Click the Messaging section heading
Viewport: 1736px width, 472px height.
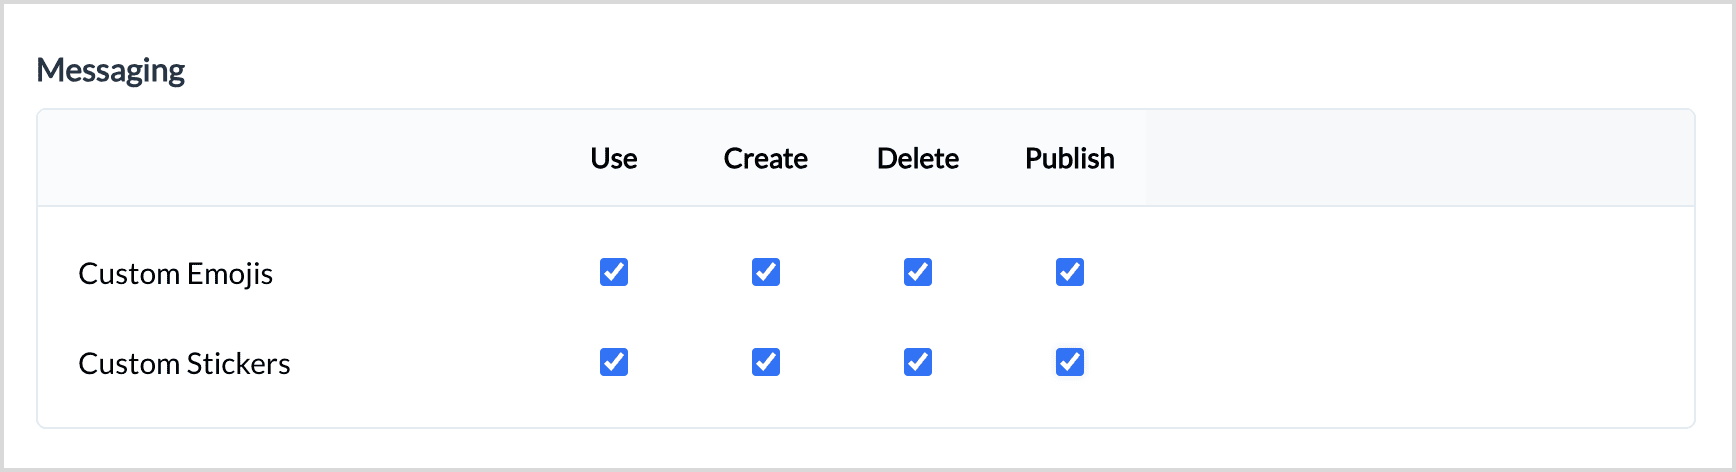point(111,71)
